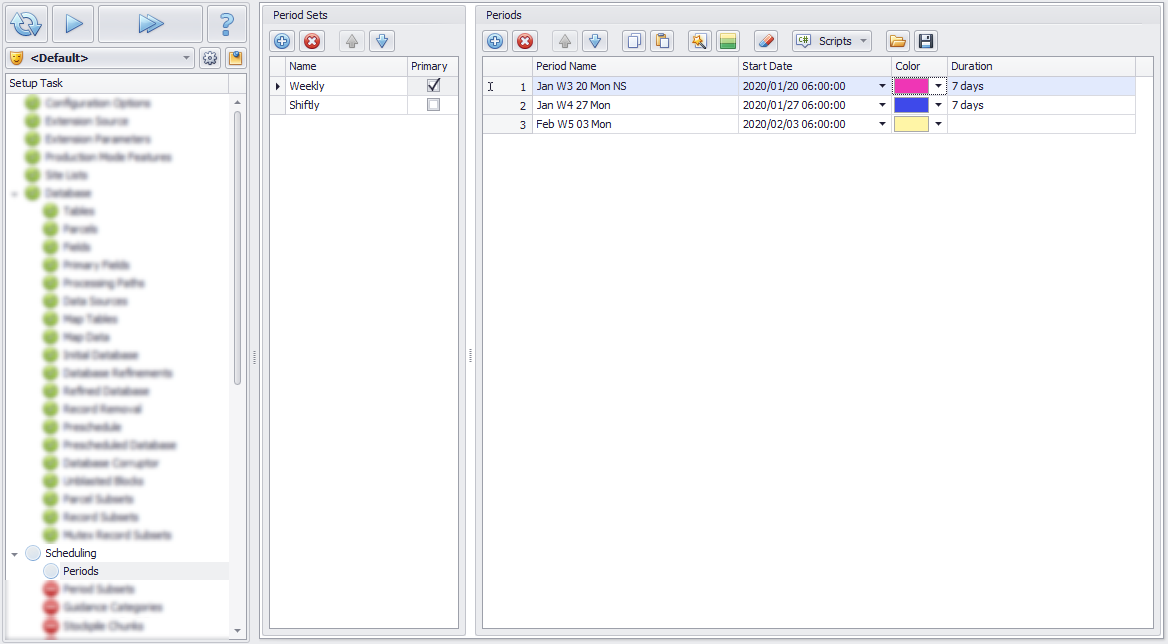This screenshot has height=644, width=1168.
Task: Click the Primary column header
Action: coord(433,66)
